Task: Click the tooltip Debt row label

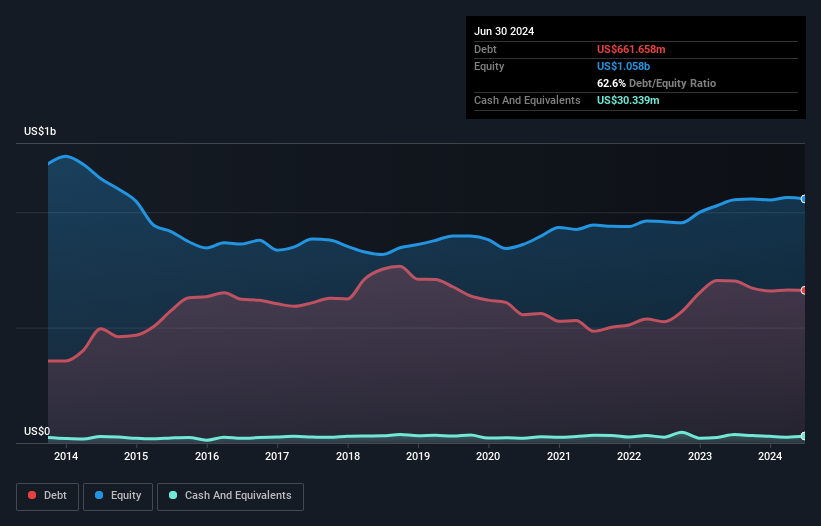Action: 485,49
